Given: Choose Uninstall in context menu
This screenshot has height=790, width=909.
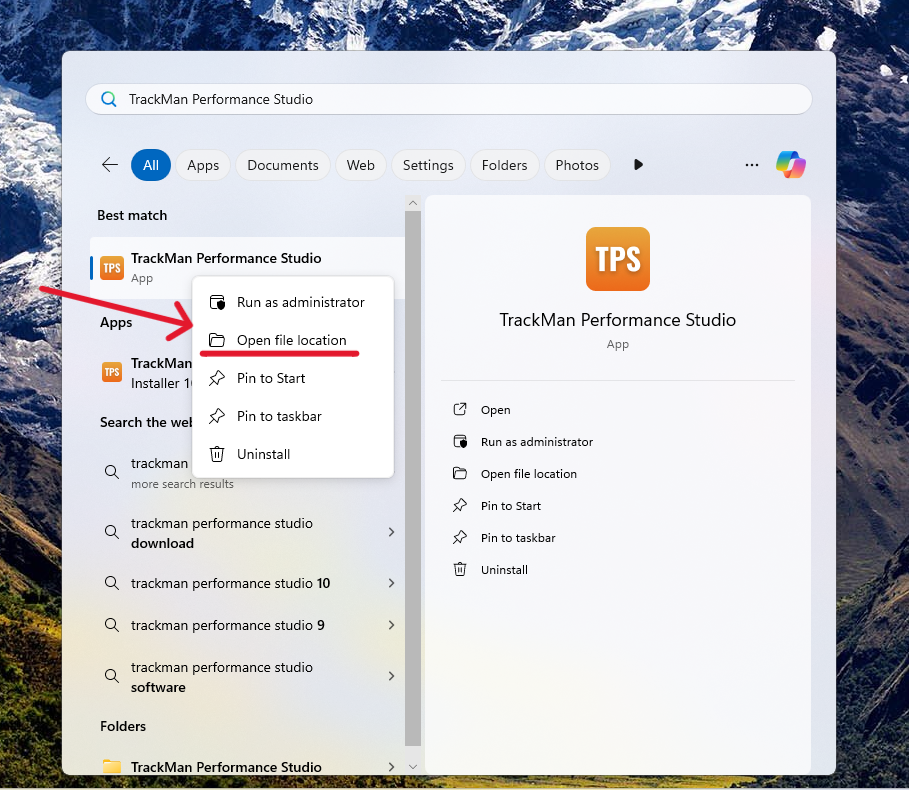Looking at the screenshot, I should tap(293, 454).
